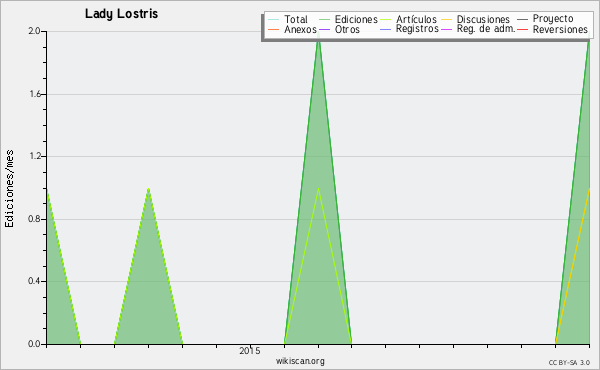Click the 0.0 y-axis value
Screen dimensions: 600x370
(34, 344)
